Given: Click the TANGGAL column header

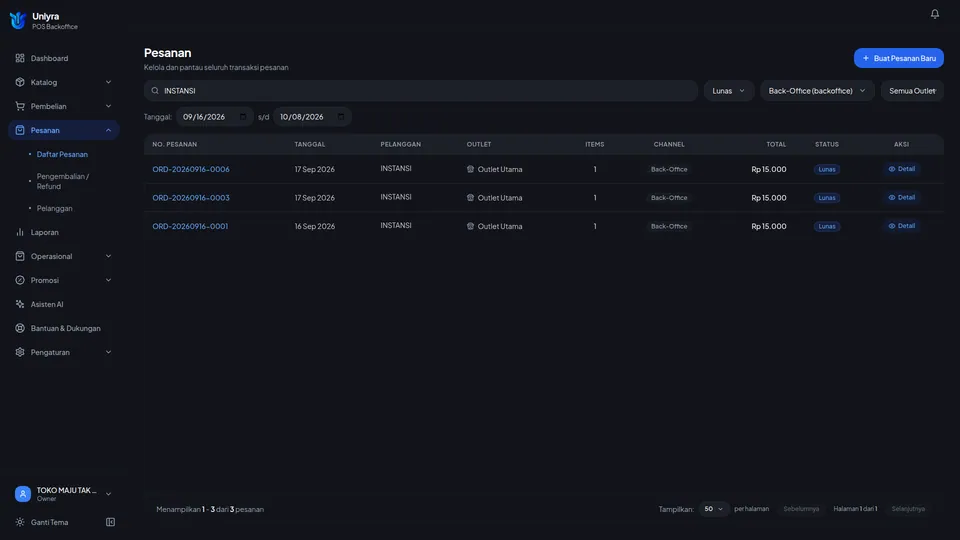Looking at the screenshot, I should tap(310, 144).
